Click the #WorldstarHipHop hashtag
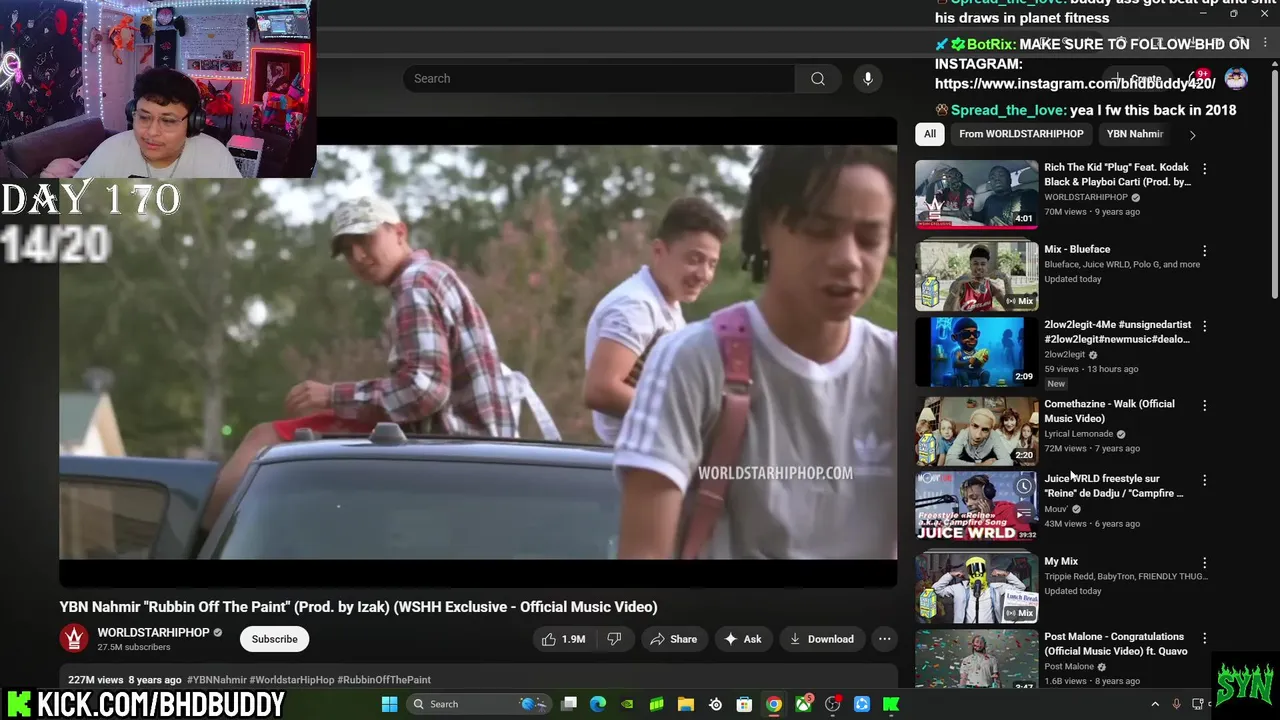Screen dimensions: 1280x720 coord(292,680)
